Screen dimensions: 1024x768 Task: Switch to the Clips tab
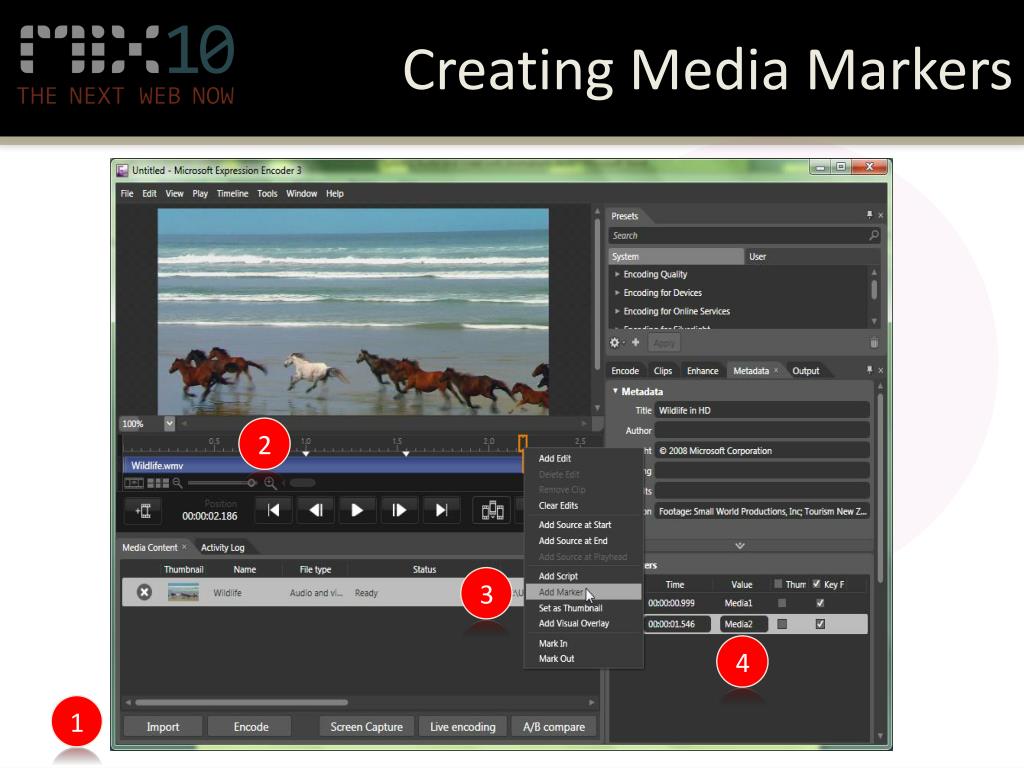coord(663,370)
